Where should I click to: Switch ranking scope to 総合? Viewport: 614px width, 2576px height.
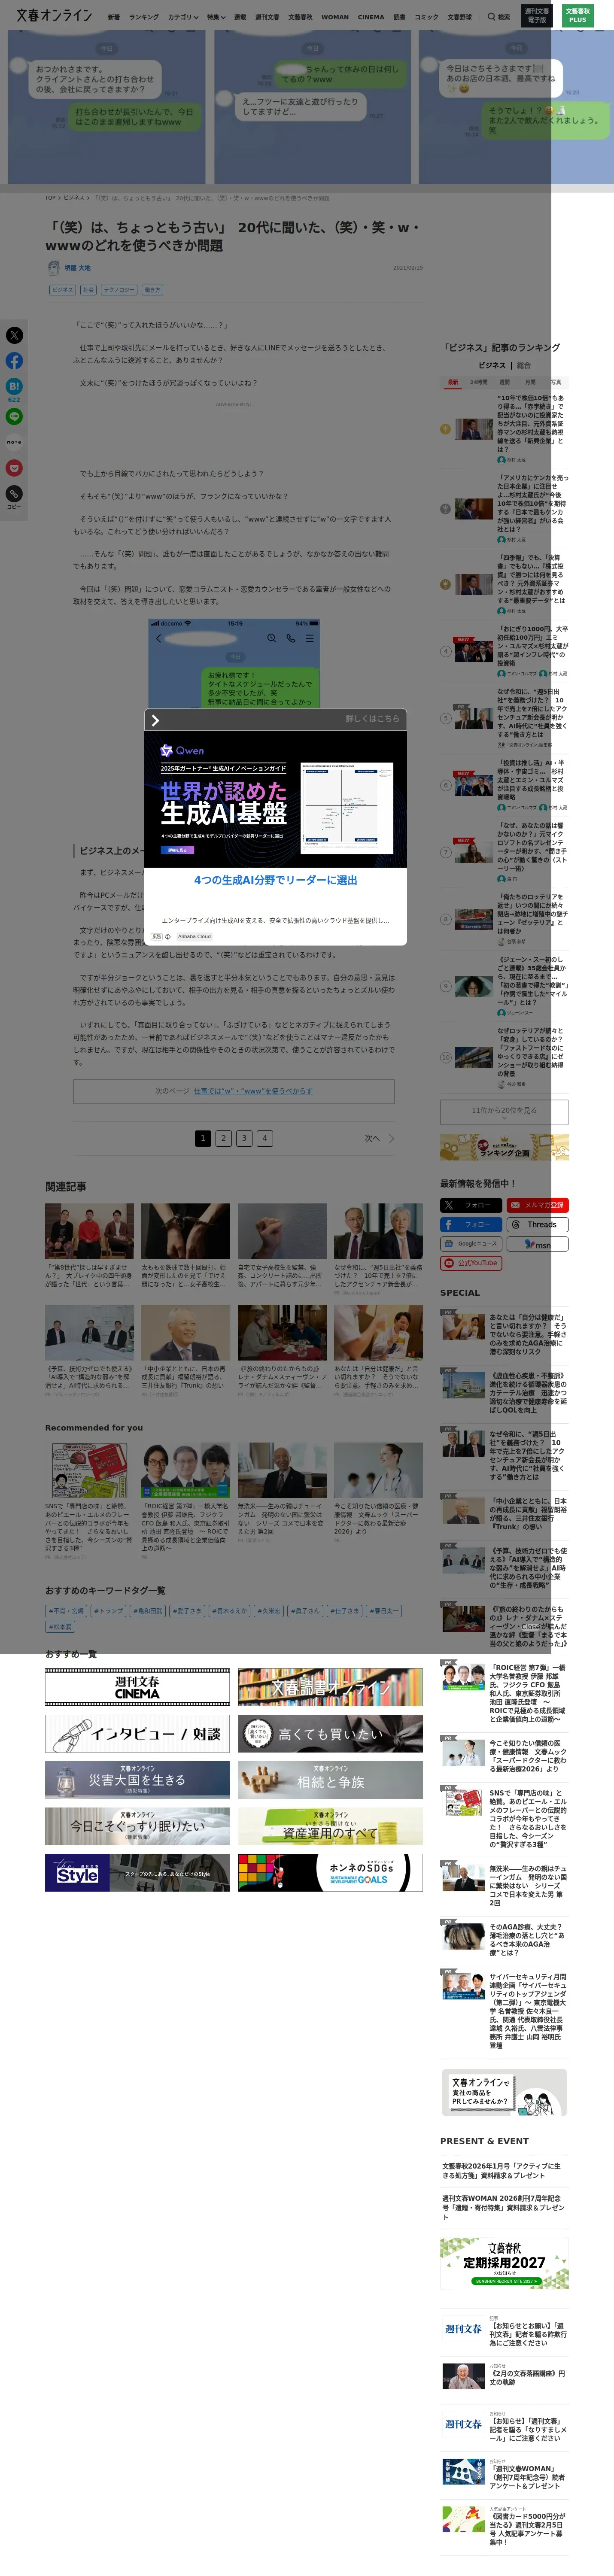pyautogui.click(x=524, y=365)
